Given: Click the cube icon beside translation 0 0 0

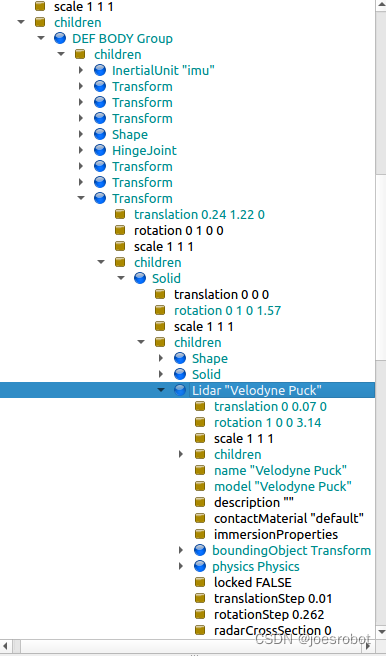Looking at the screenshot, I should pos(160,294).
